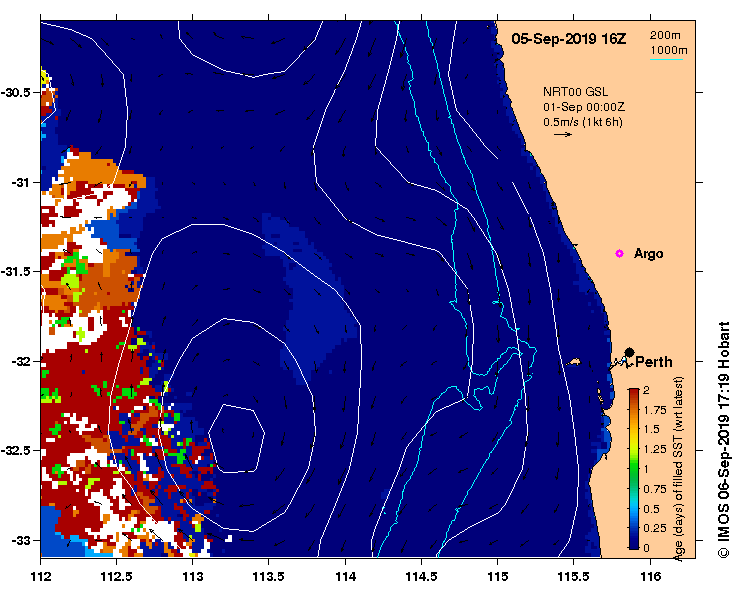Click the Perth city label
Viewport: 739px width, 592px height.
coord(654,362)
